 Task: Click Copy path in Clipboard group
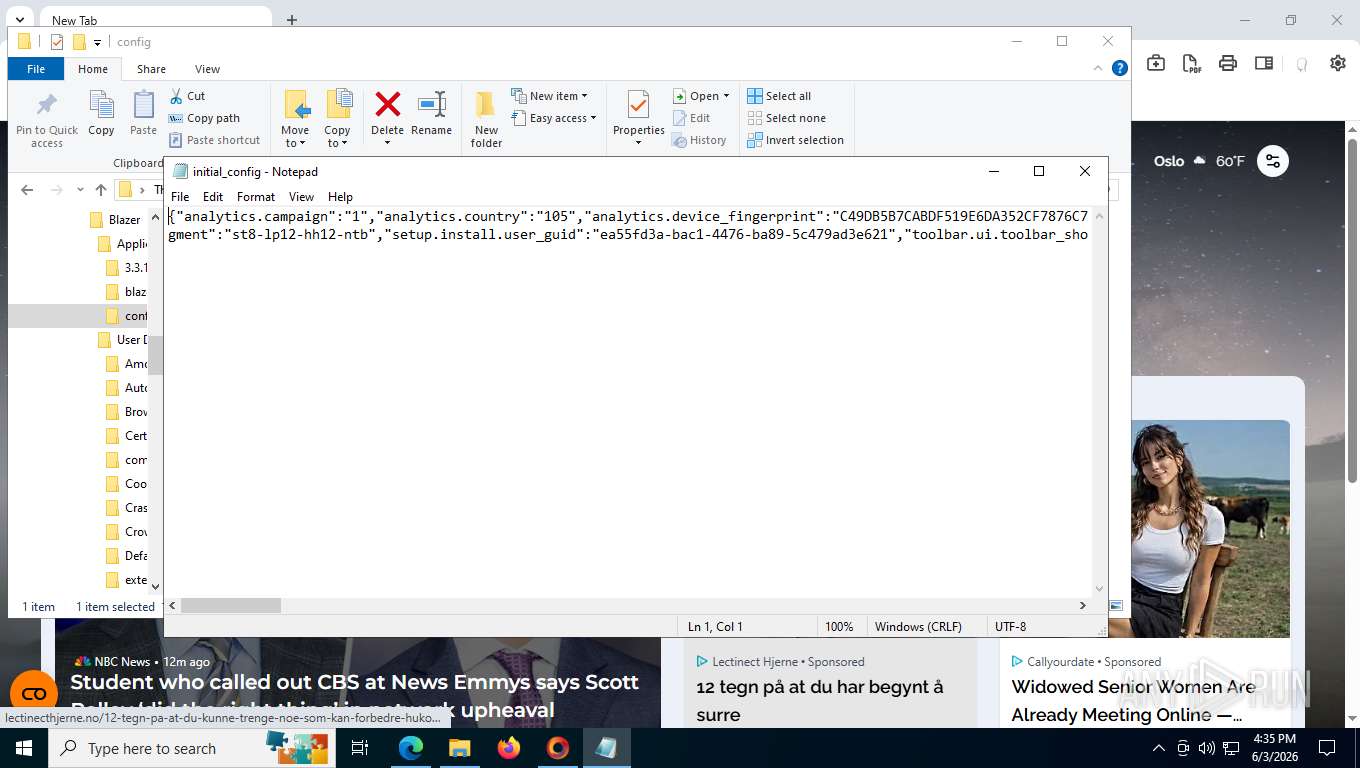205,118
